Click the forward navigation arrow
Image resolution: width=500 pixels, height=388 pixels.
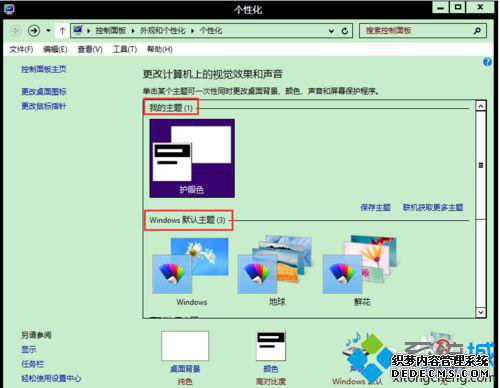(x=34, y=31)
